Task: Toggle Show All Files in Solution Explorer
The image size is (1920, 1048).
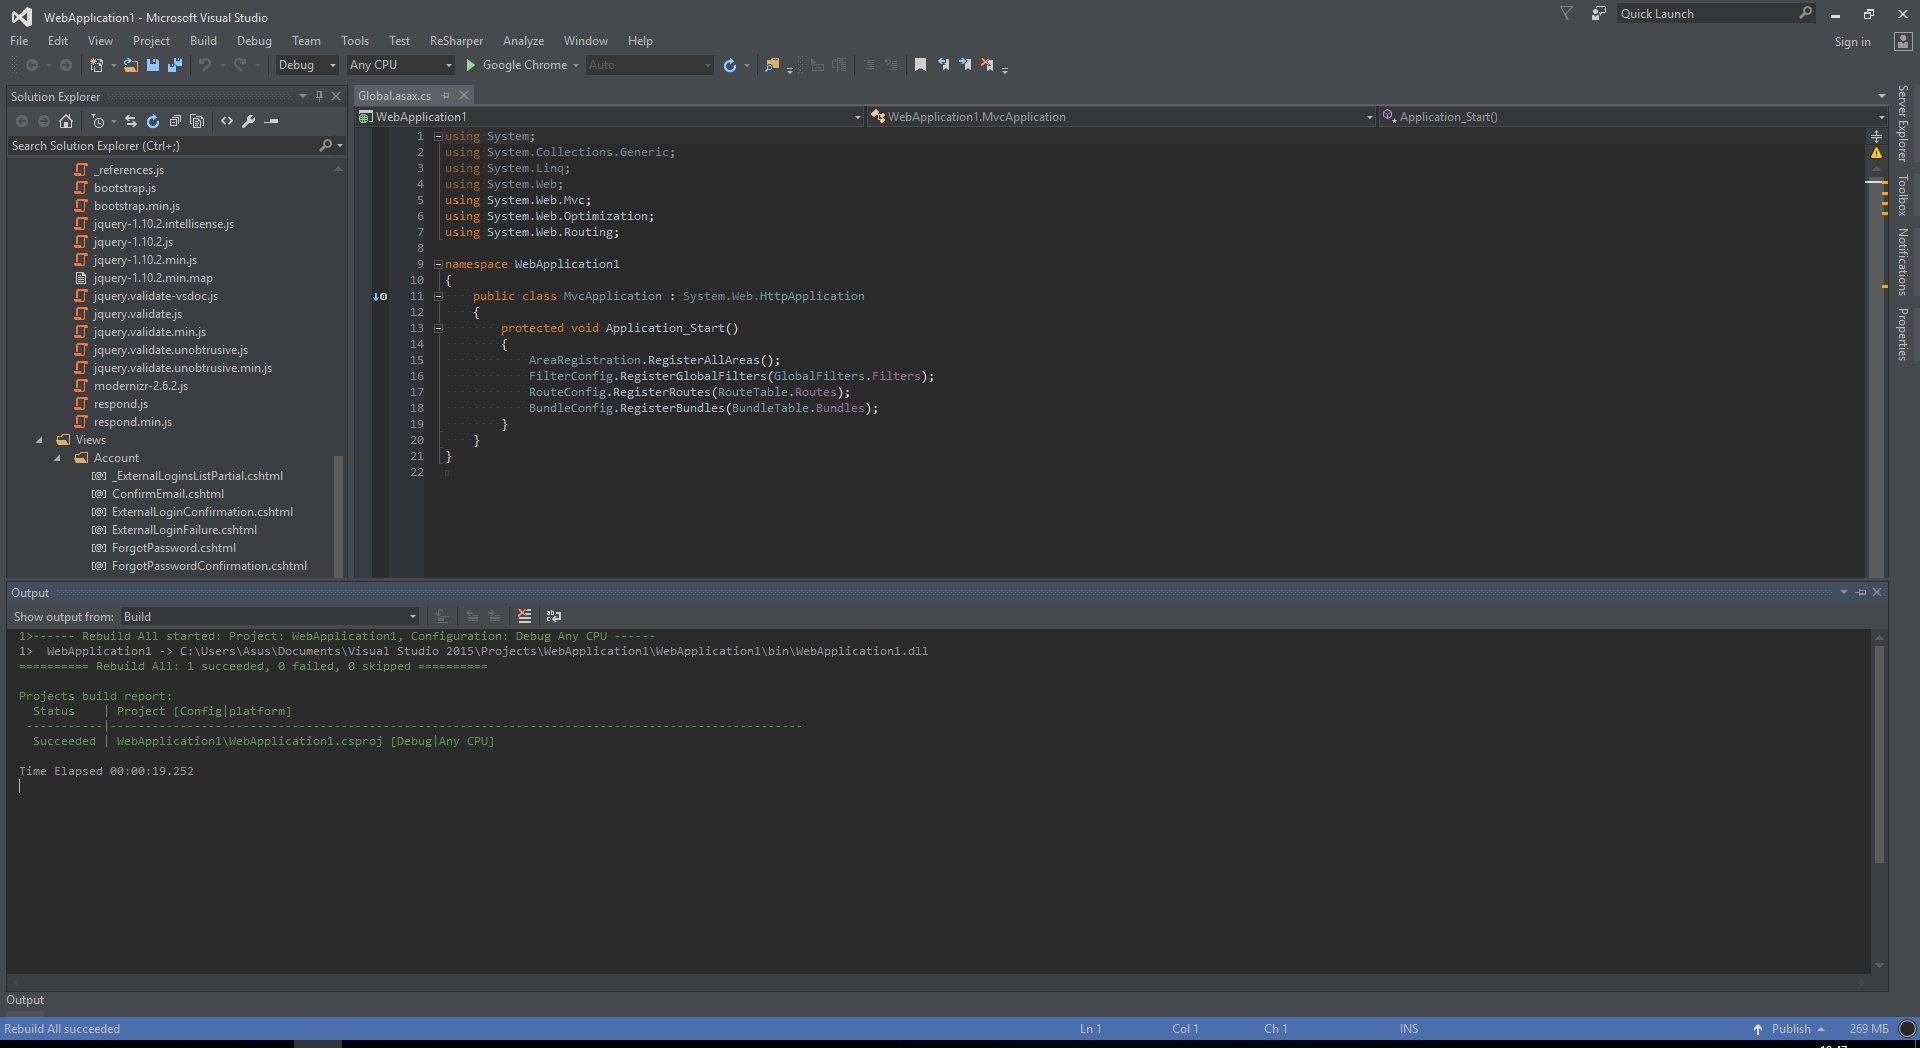Action: pyautogui.click(x=197, y=121)
